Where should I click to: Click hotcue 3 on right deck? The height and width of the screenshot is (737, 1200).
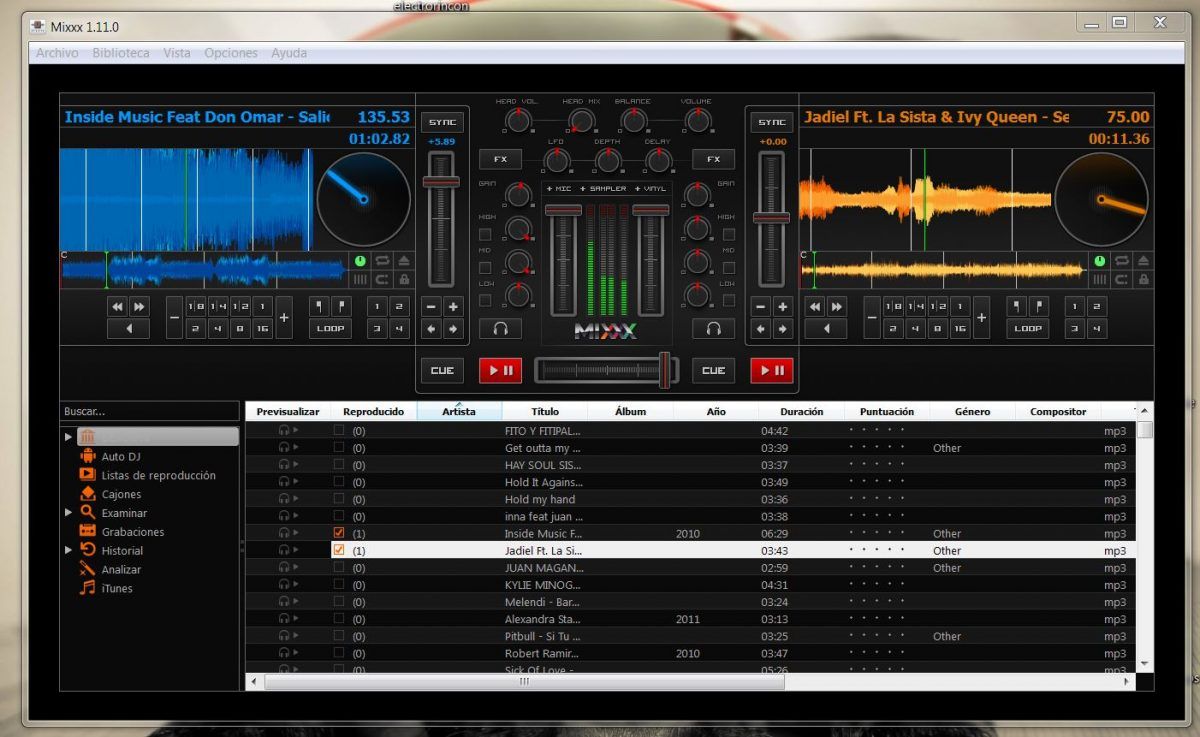point(1075,328)
